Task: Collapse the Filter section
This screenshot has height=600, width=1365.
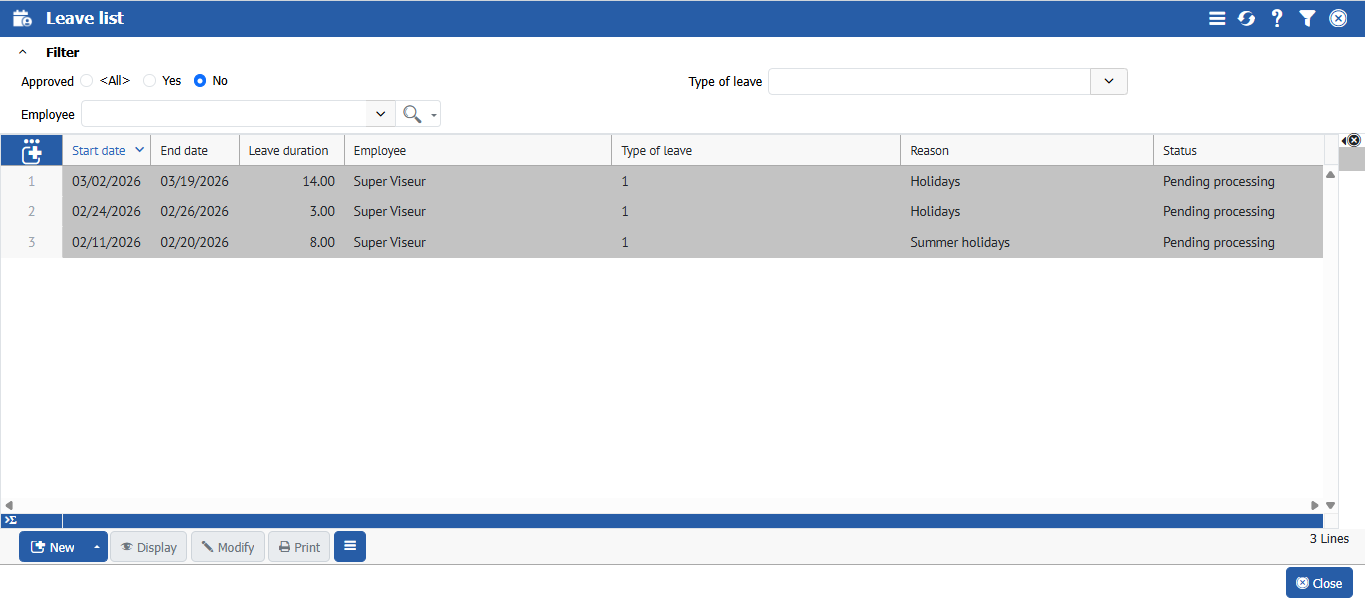Action: point(23,52)
